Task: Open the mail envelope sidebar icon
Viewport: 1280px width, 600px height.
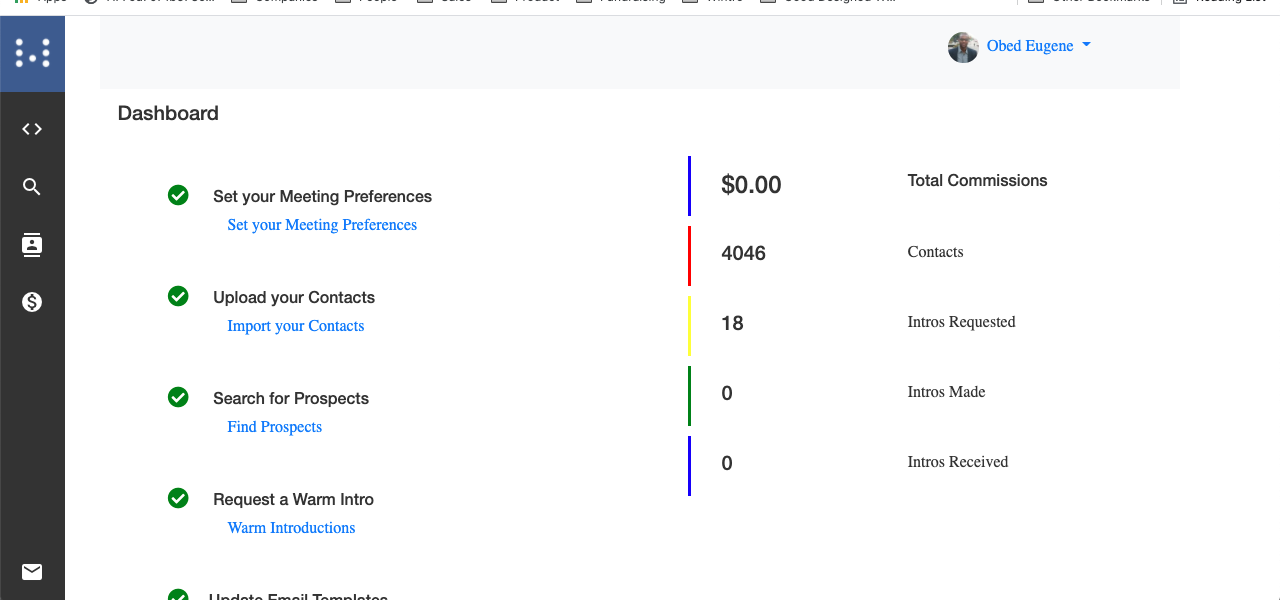Action: pyautogui.click(x=32, y=572)
